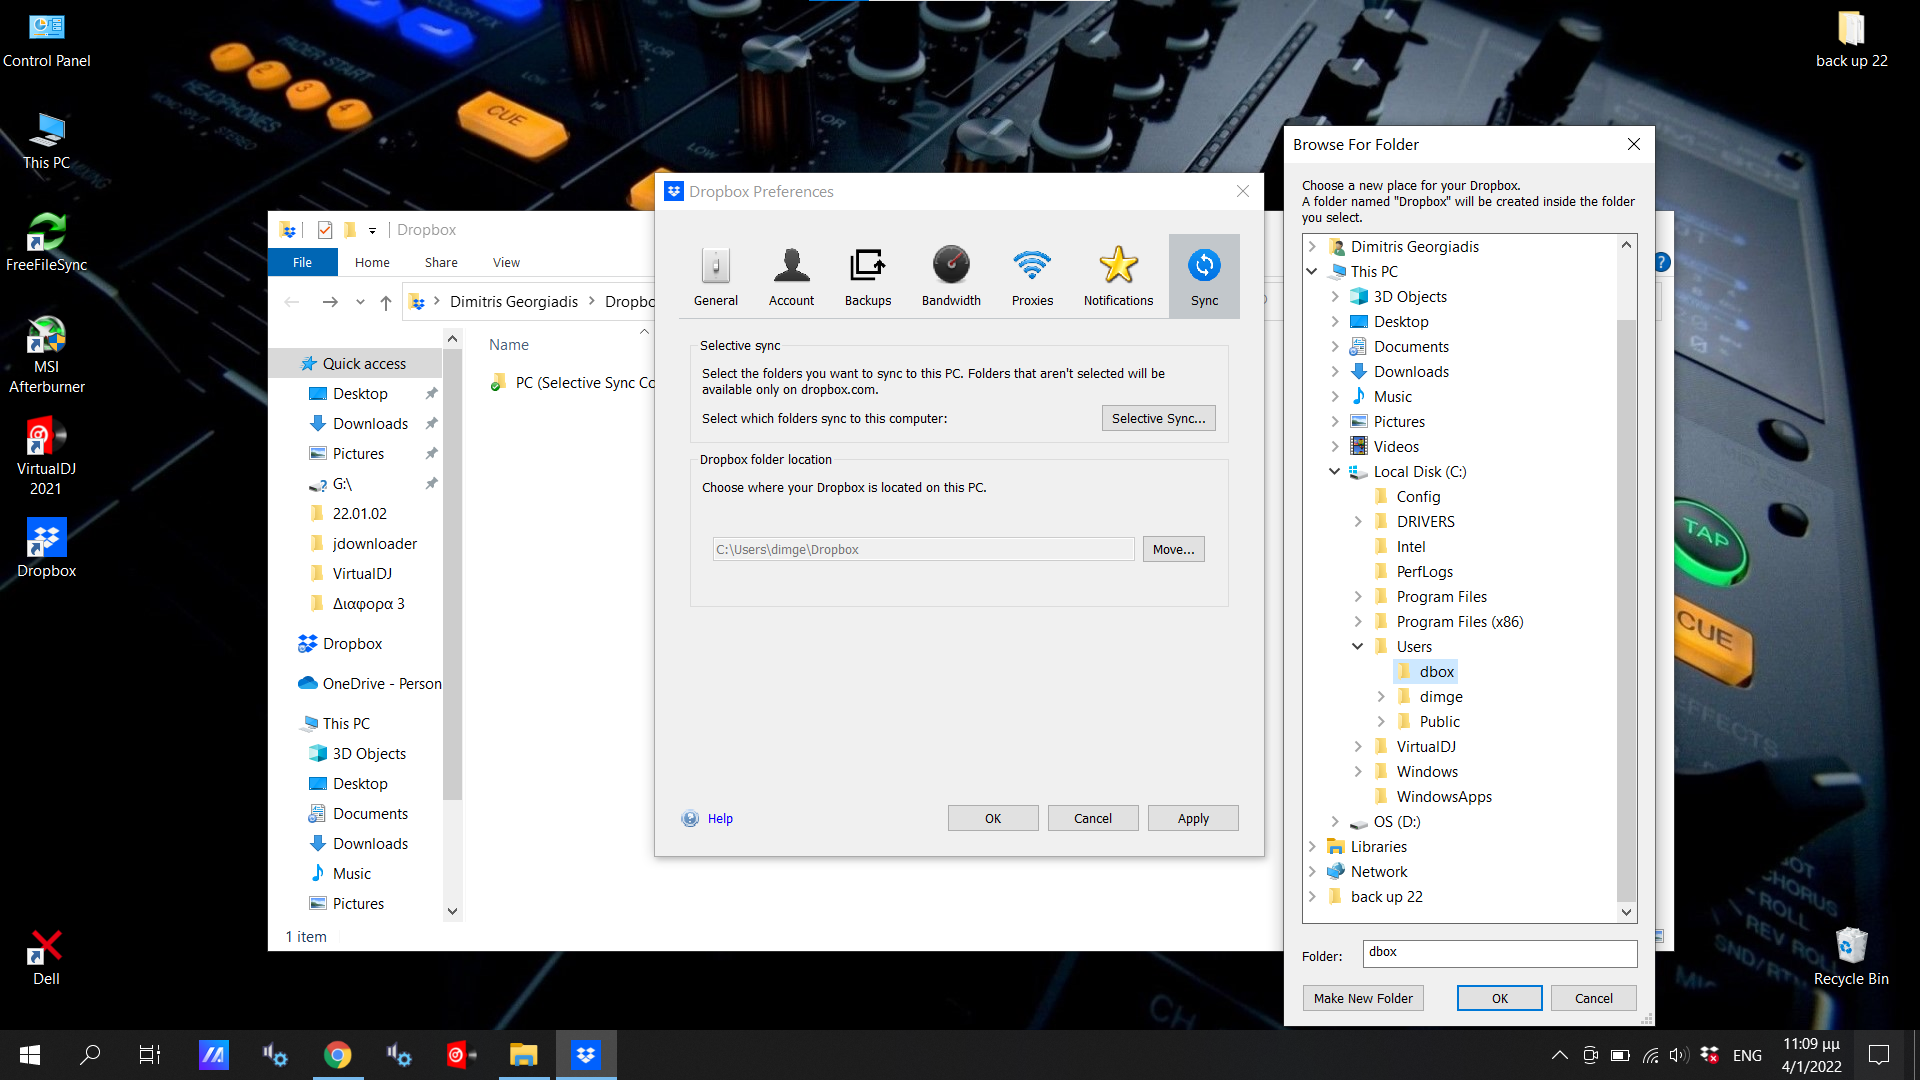Open Notifications tab in Dropbox Preferences

pos(1118,276)
